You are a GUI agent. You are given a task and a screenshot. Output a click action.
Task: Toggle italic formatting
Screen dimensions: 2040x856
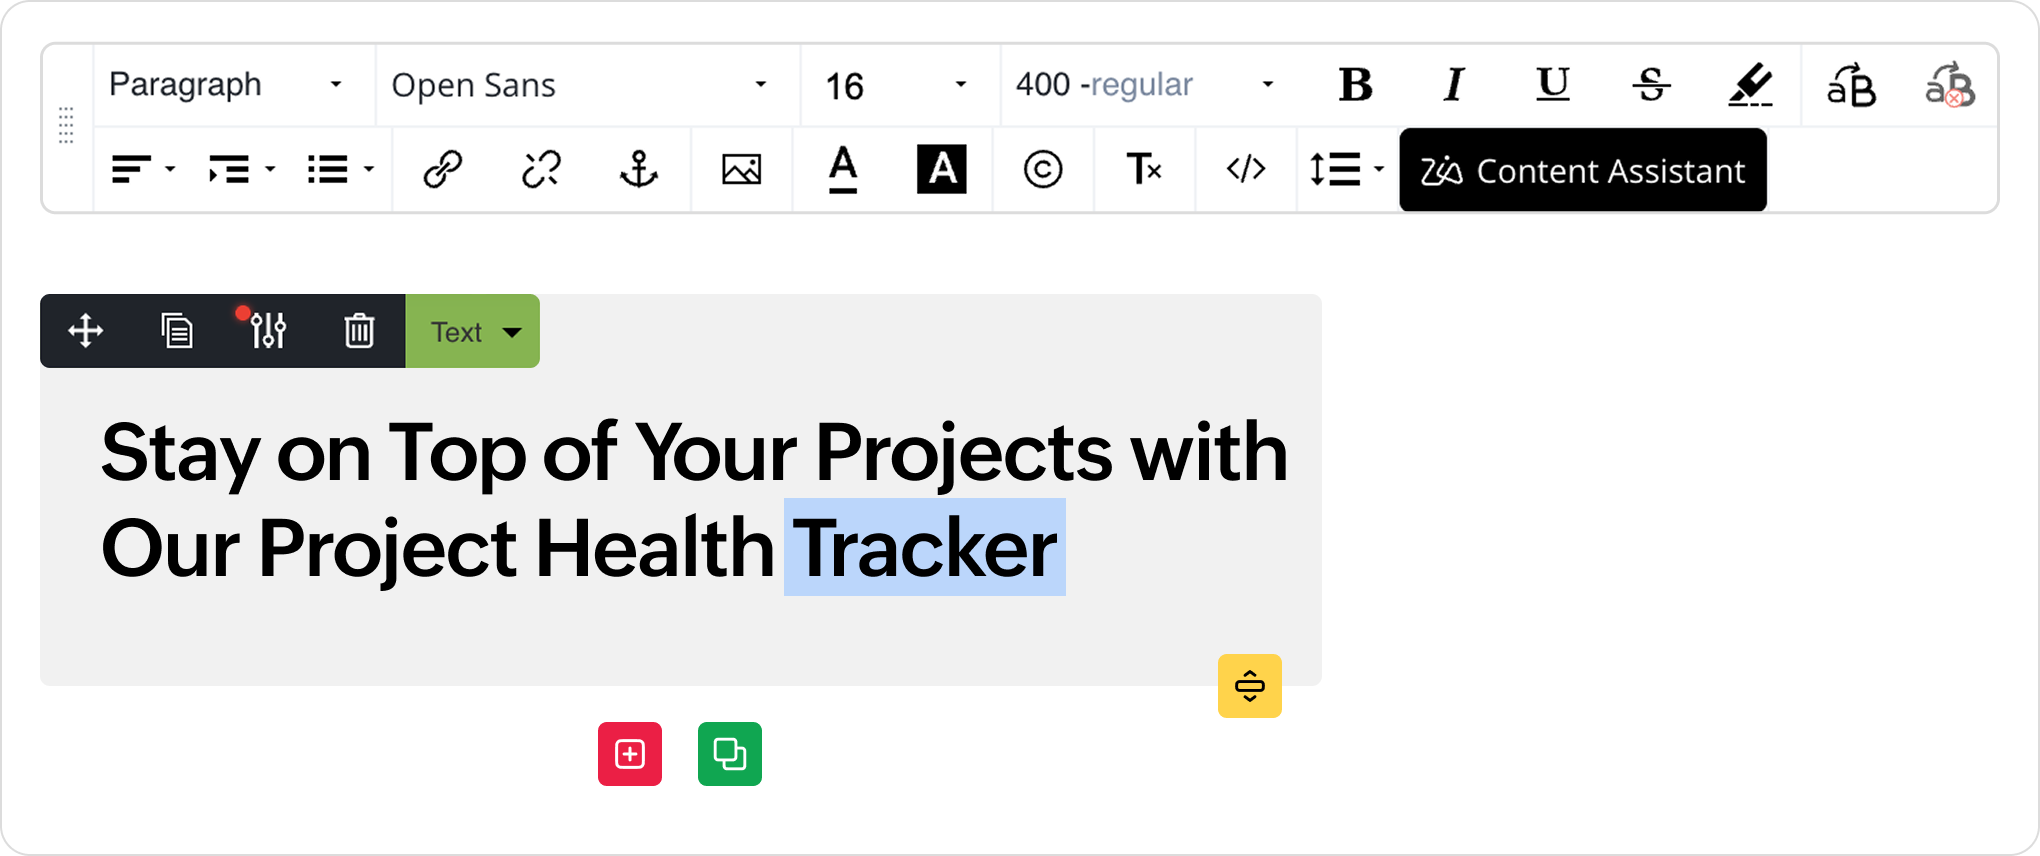pos(1454,86)
